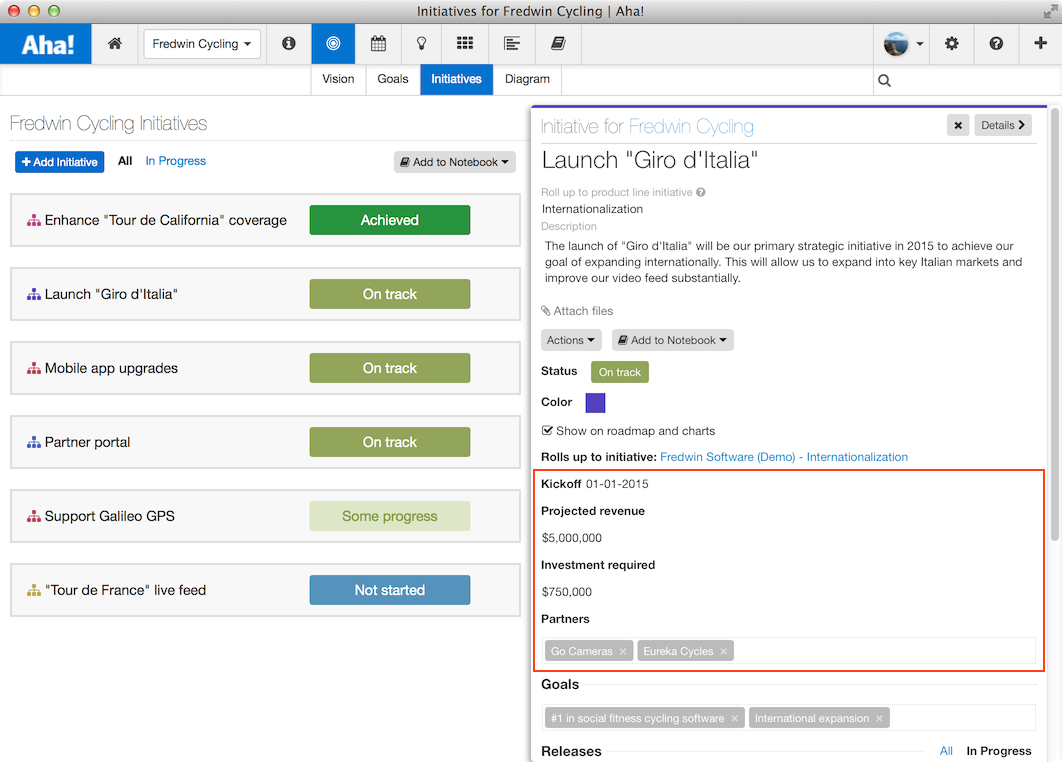Select the Initiatives tab

(456, 79)
